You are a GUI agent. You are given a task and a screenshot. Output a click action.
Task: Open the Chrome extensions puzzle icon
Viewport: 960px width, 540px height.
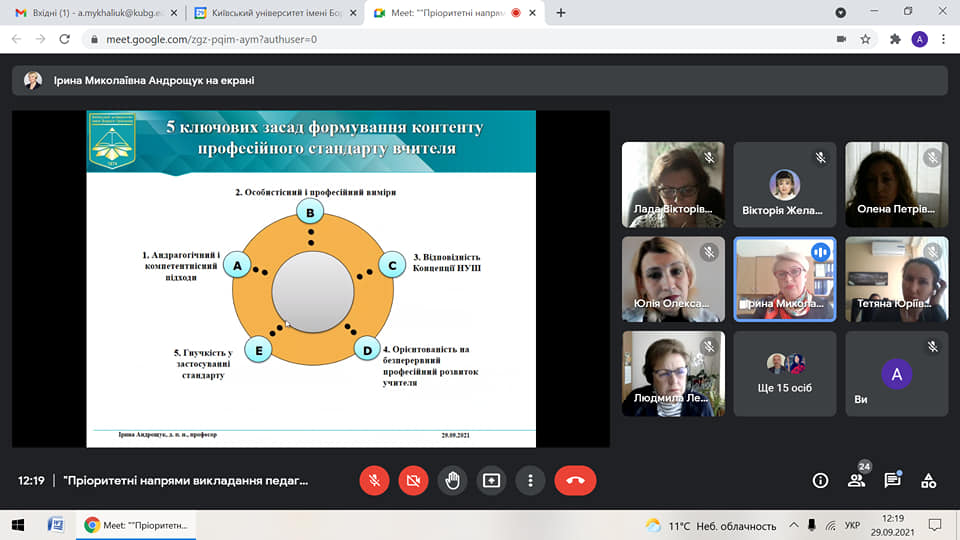click(x=895, y=39)
